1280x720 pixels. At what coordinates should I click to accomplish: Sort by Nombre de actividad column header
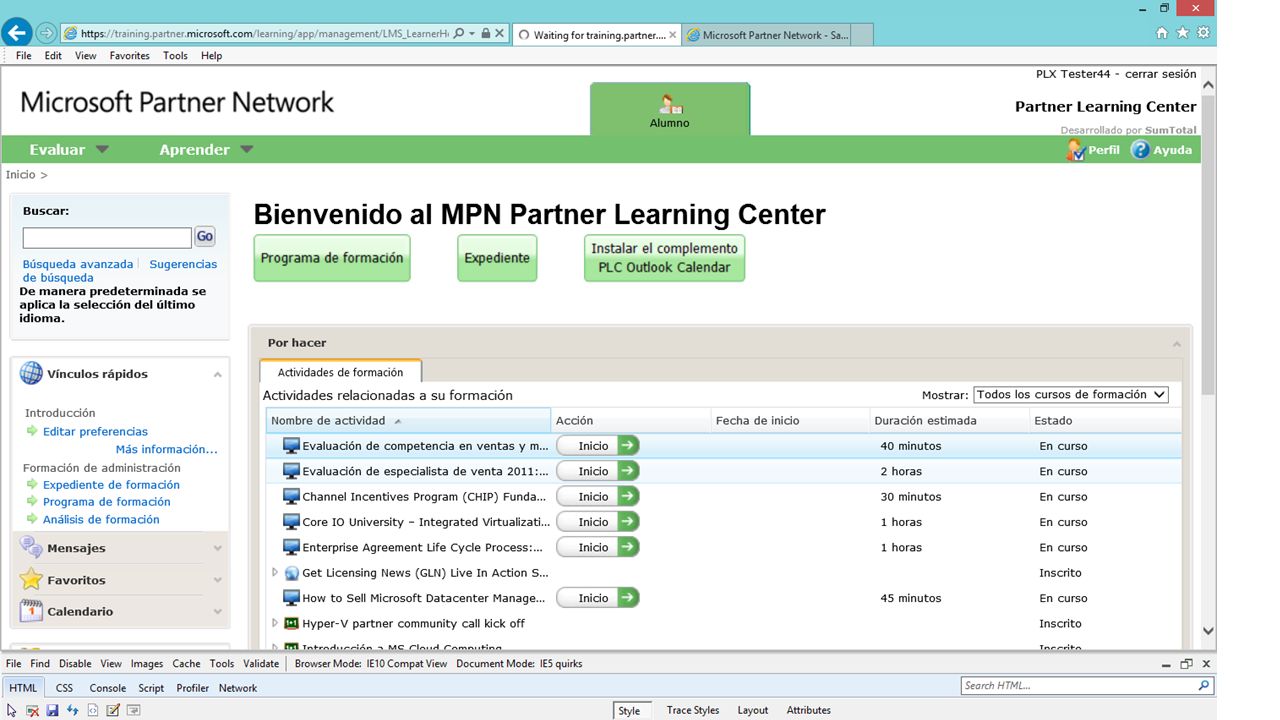tap(408, 421)
